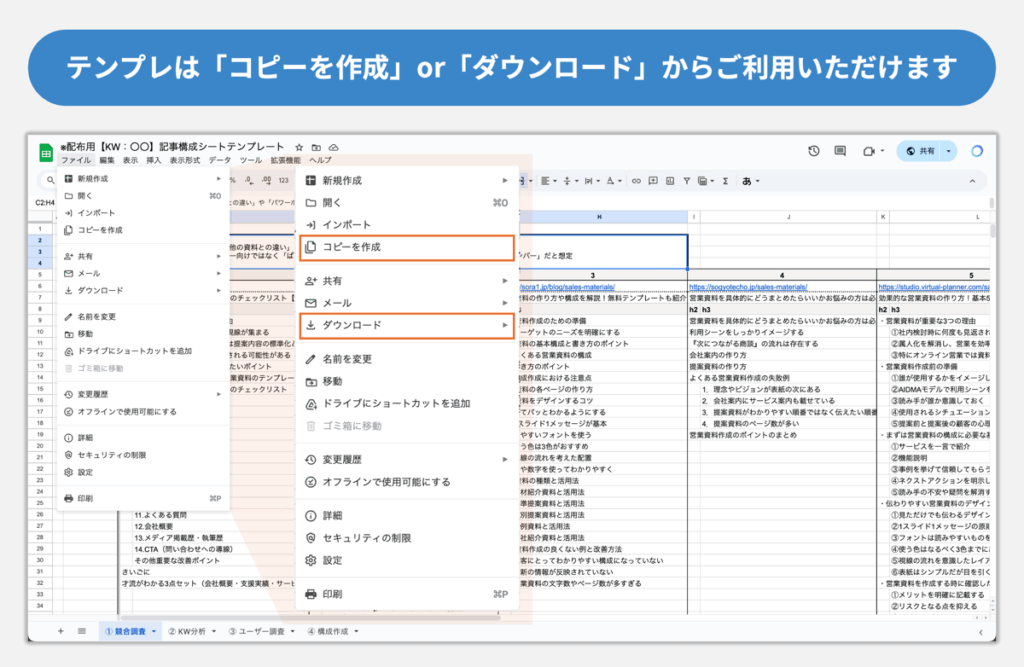Choose インポート in the small File menu

tap(143, 213)
